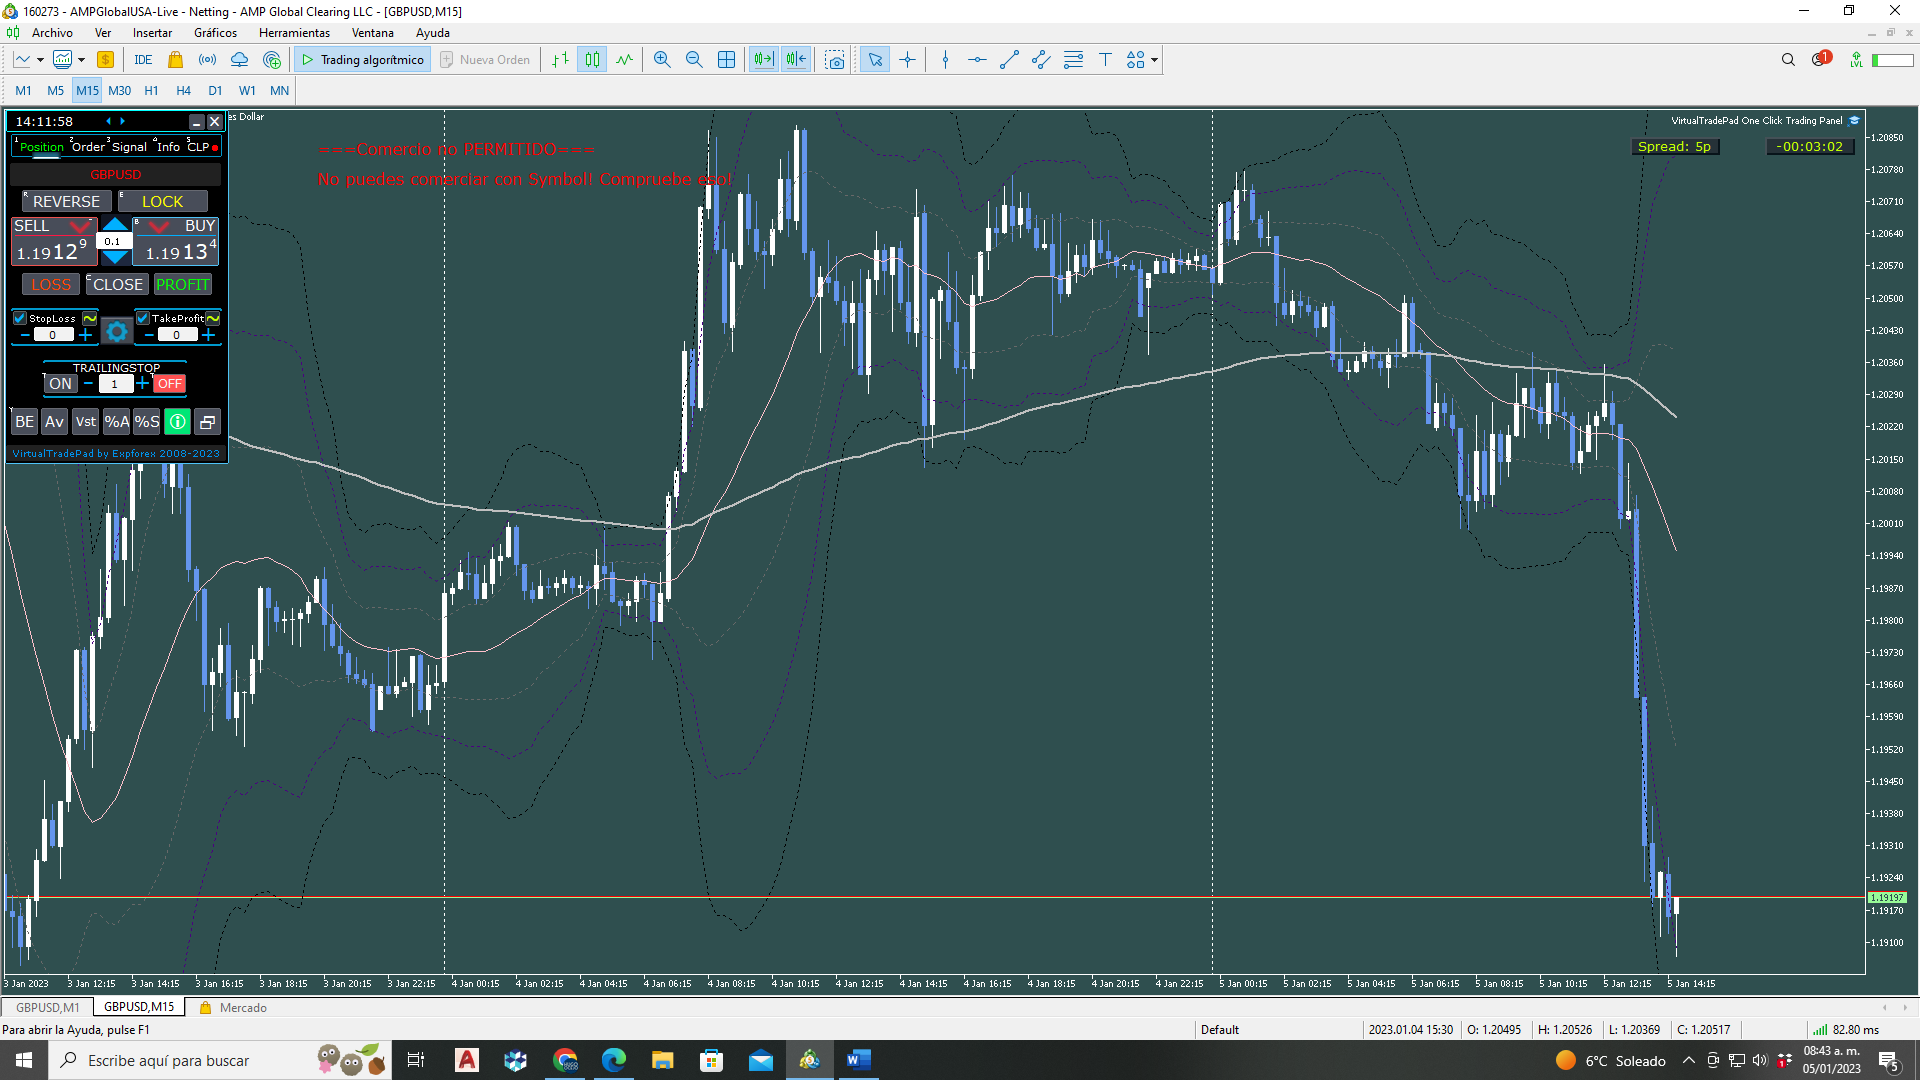The width and height of the screenshot is (1920, 1080).
Task: Click the Zoom In magnifier icon
Action: coord(662,60)
